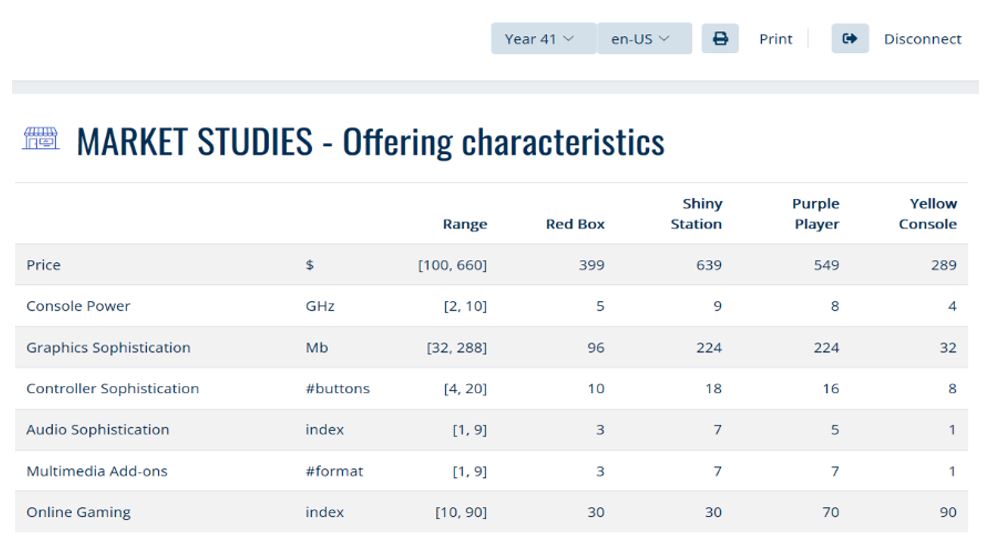Click Red Box price 399
Viewport: 991px width, 536px height.
tap(592, 265)
